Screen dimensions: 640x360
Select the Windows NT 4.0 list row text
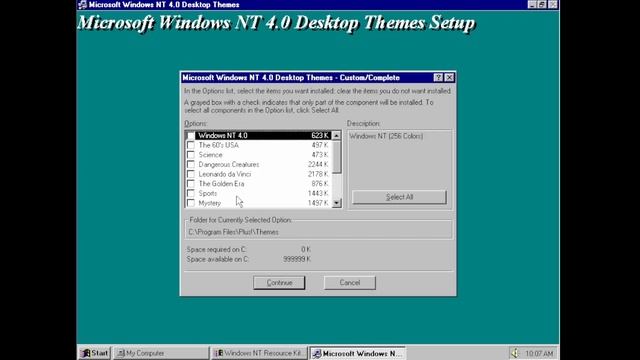223,136
